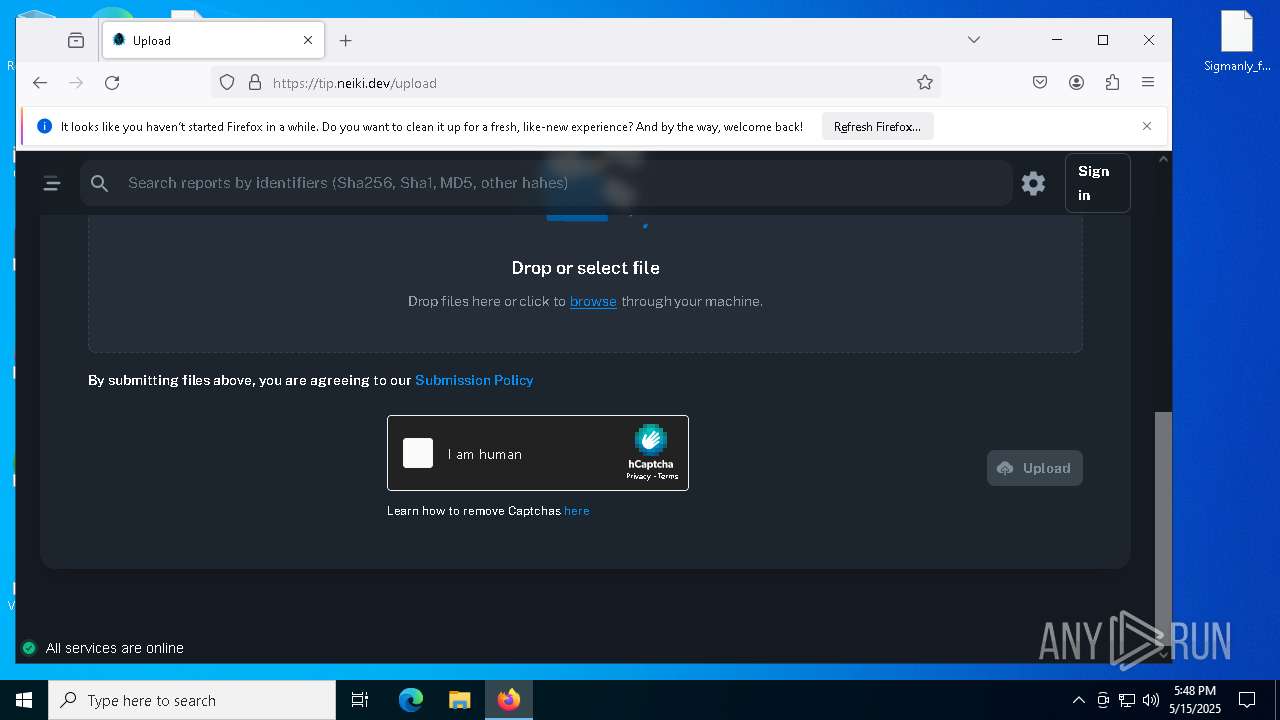The height and width of the screenshot is (720, 1280).
Task: Open the notification center
Action: 1247,700
